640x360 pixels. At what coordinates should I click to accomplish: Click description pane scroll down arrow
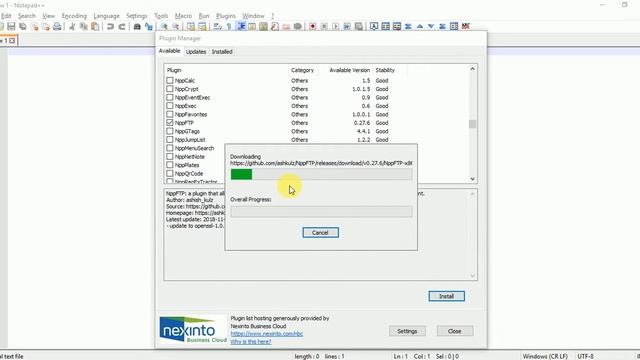point(472,276)
